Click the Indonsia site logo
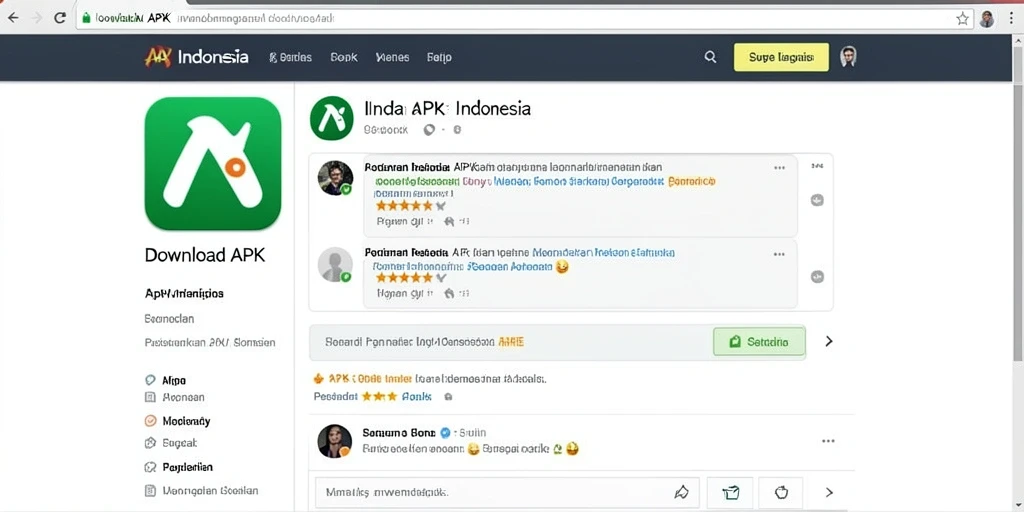Image resolution: width=1024 pixels, height=512 pixels. (x=197, y=57)
